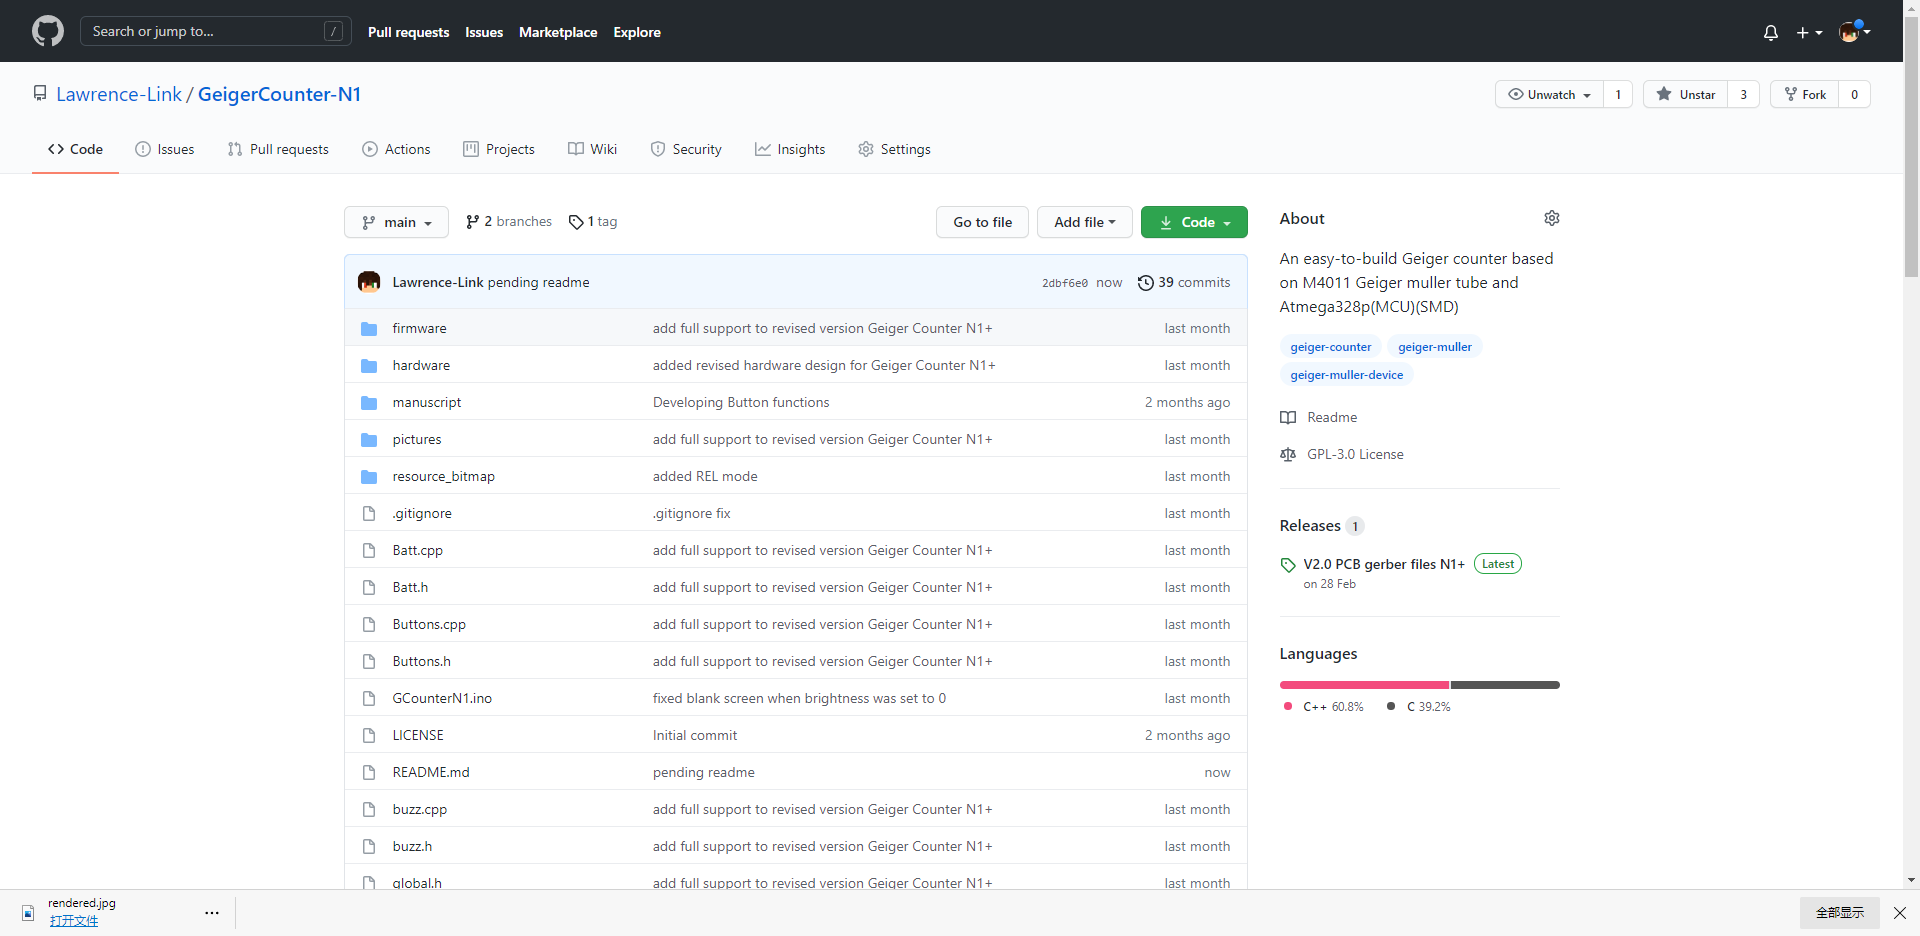Click the C++ language bar segment

pyautogui.click(x=1364, y=685)
